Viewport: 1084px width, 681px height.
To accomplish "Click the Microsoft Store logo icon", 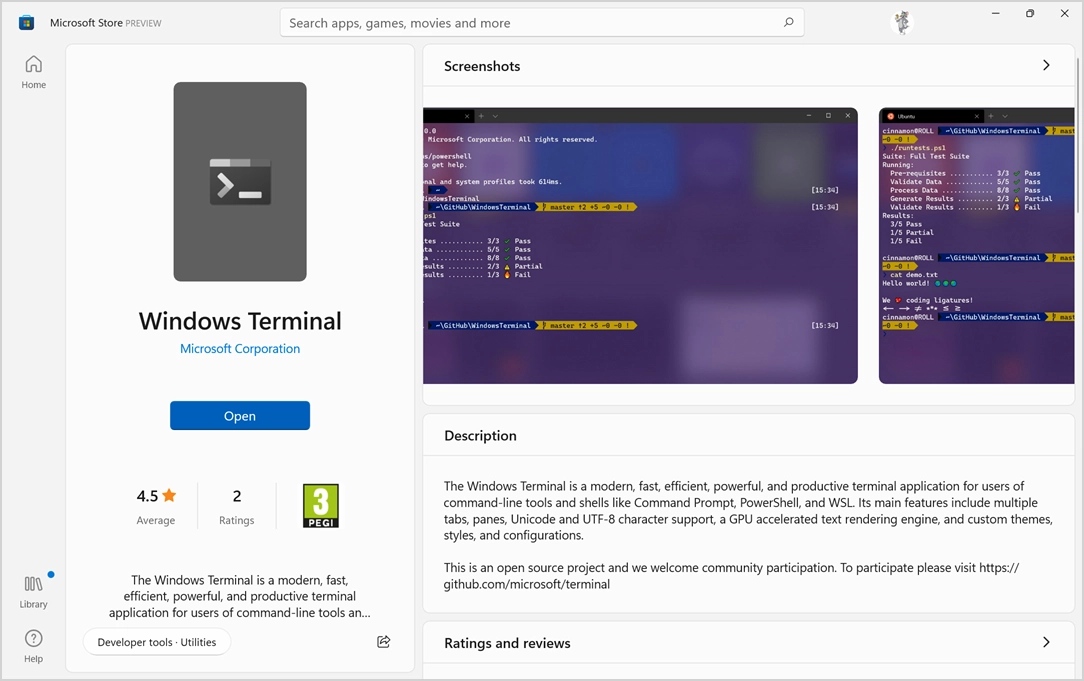I will coord(26,23).
